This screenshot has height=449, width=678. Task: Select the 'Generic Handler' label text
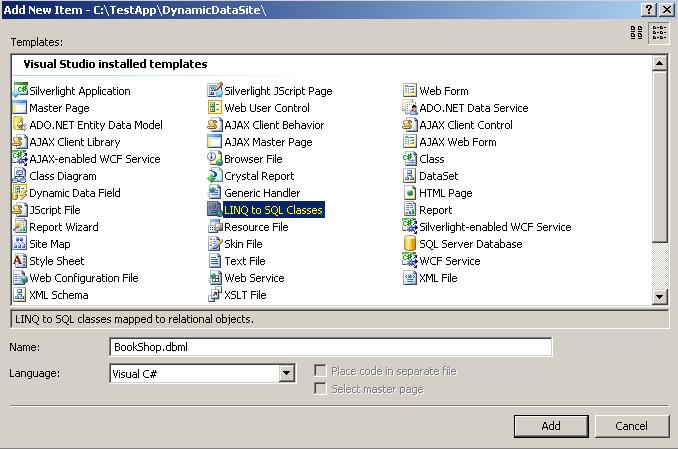[x=262, y=193]
